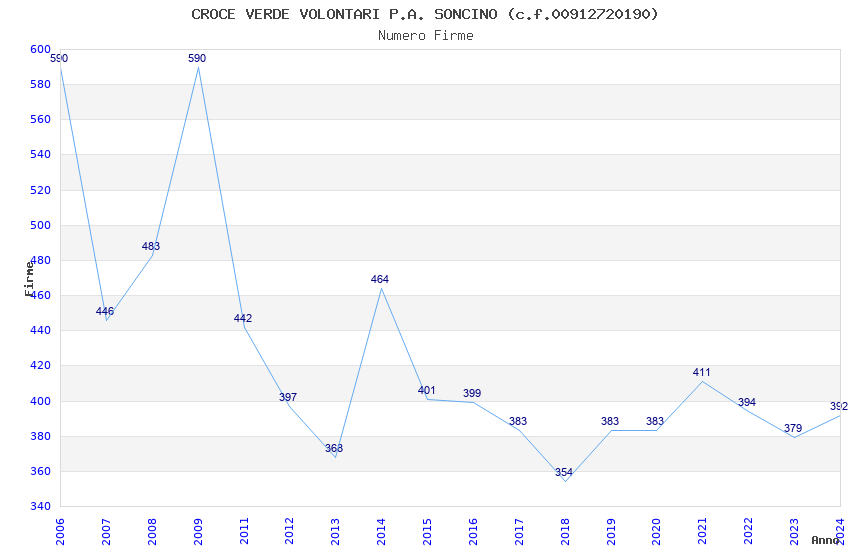Click the 340 tick on the y-axis
850x550 pixels.
(40, 506)
